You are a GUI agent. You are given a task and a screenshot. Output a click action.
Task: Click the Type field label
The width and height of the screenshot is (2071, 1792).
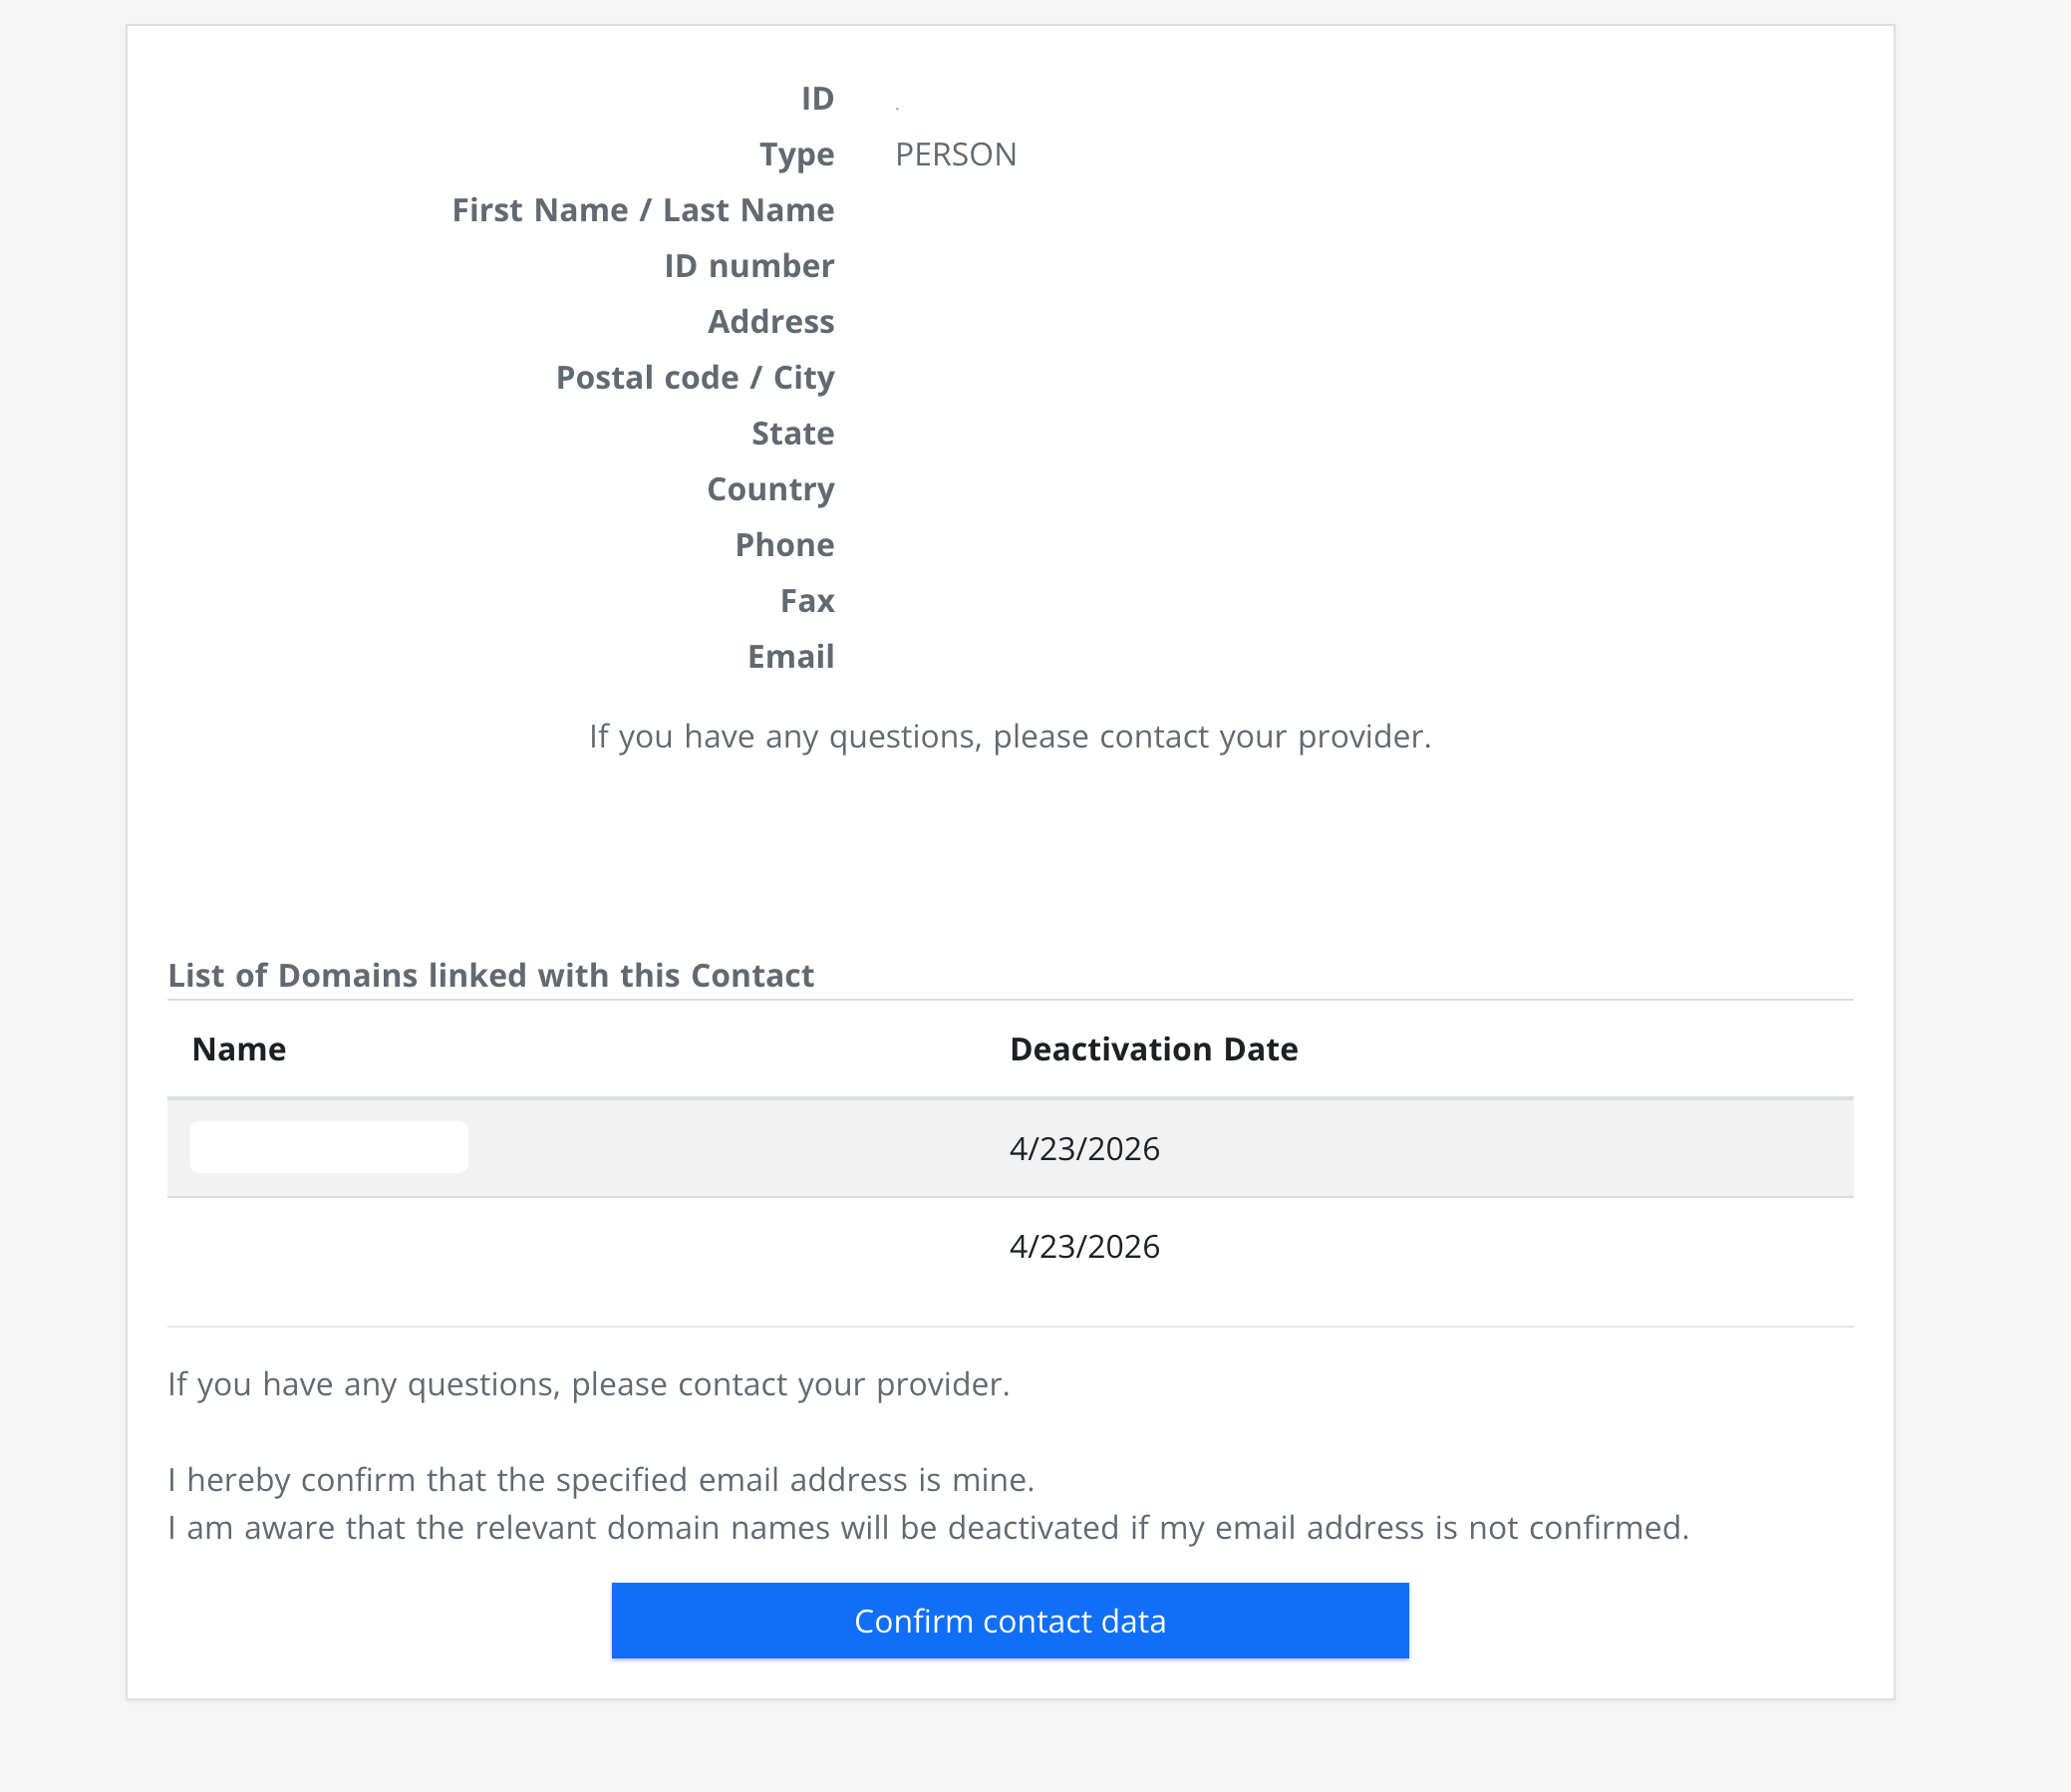(x=797, y=154)
